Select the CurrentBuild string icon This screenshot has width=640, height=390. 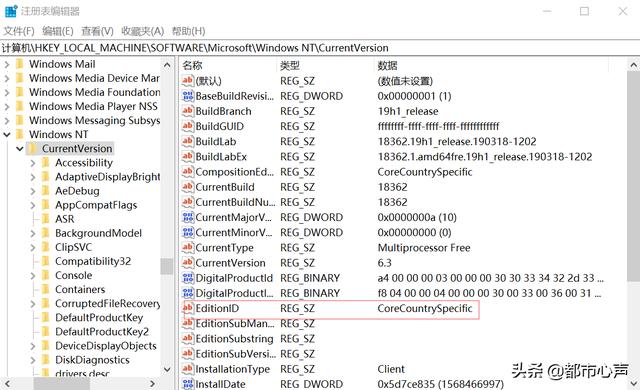(188, 186)
